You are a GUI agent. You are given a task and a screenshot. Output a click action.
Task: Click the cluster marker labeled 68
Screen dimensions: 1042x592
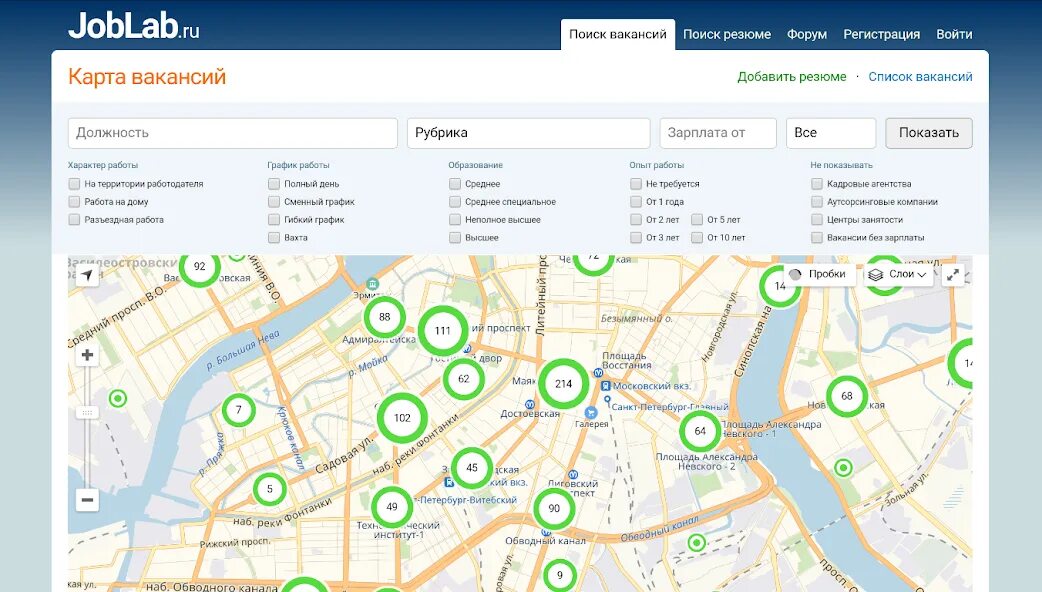(x=847, y=396)
